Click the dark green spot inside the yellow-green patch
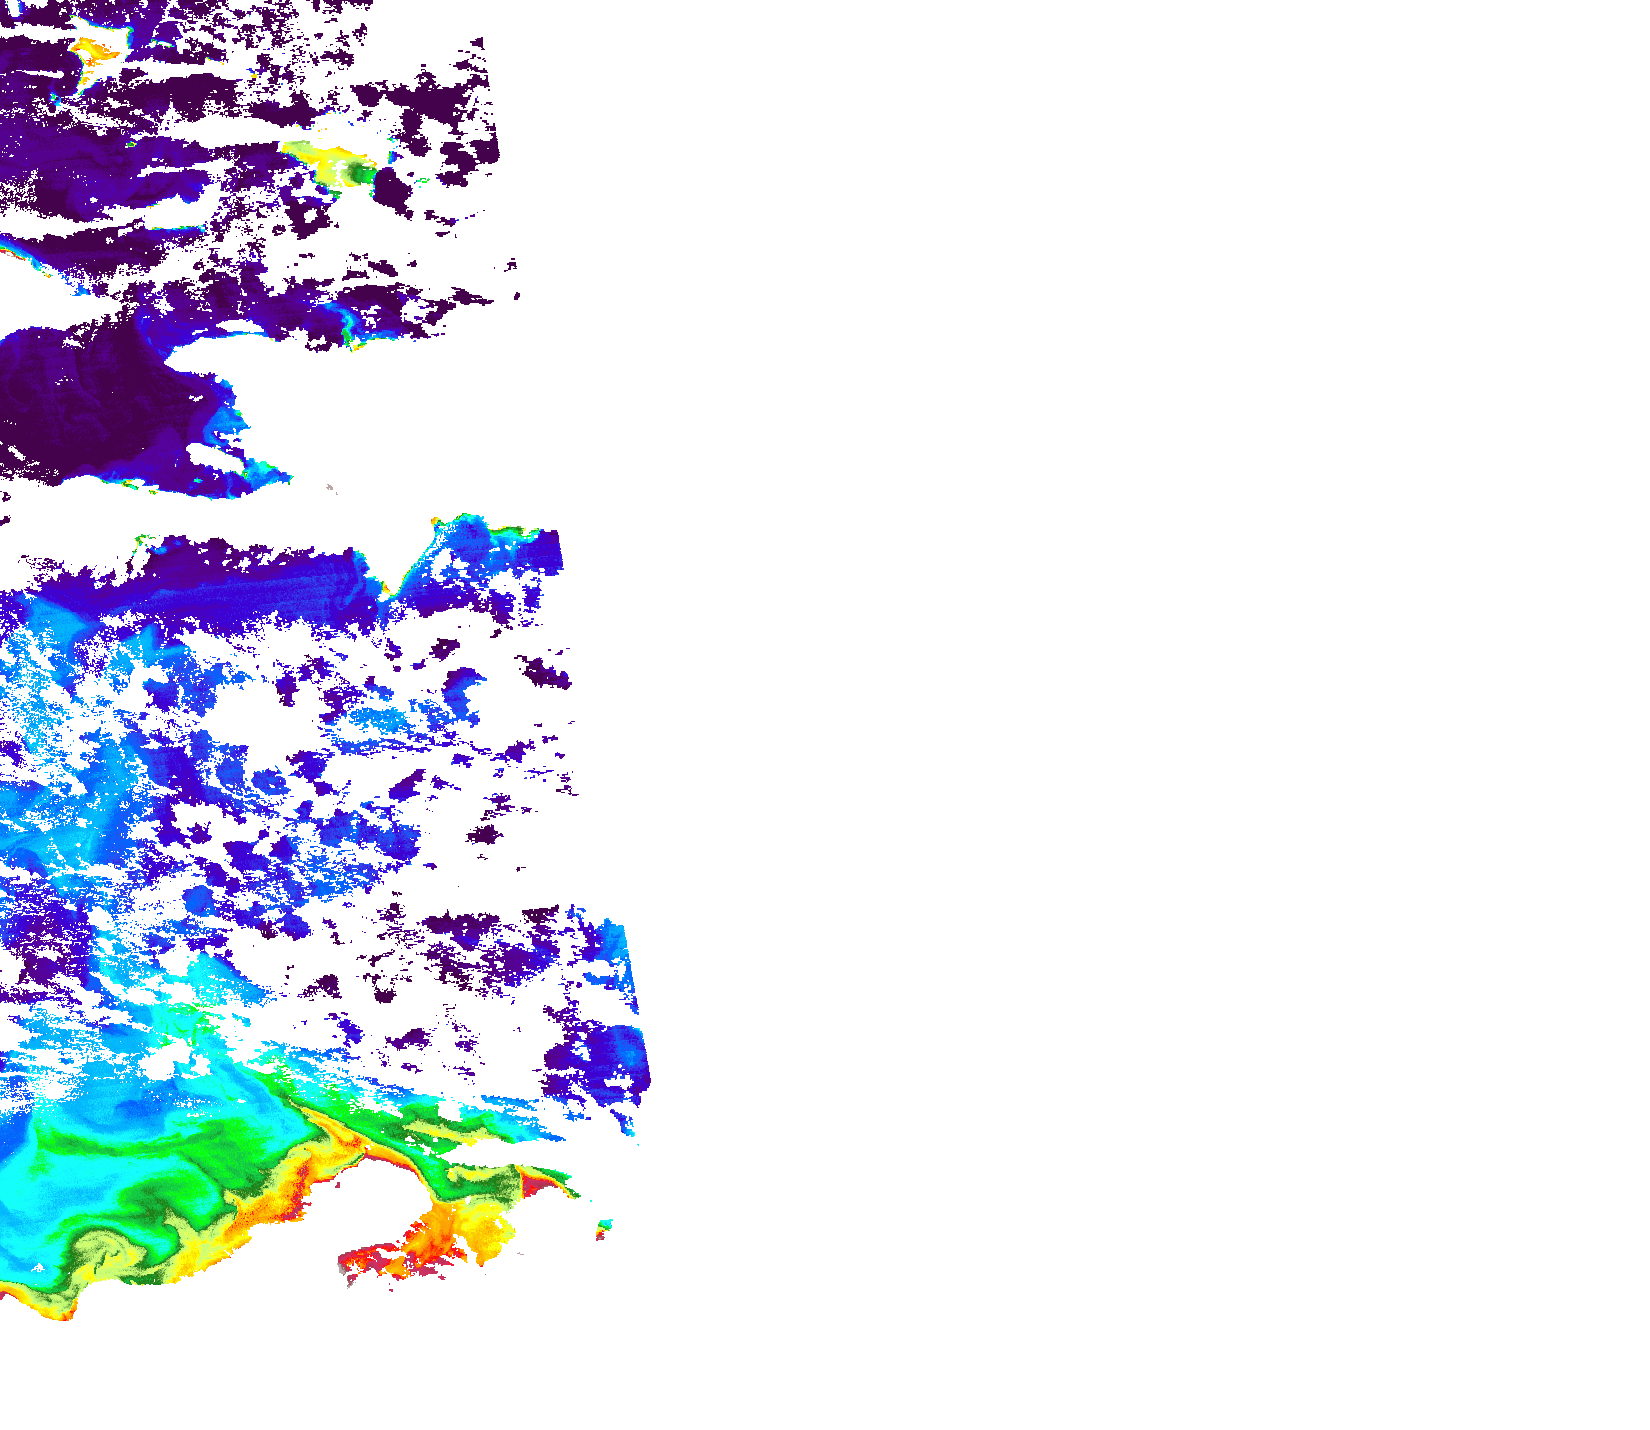 click(357, 175)
